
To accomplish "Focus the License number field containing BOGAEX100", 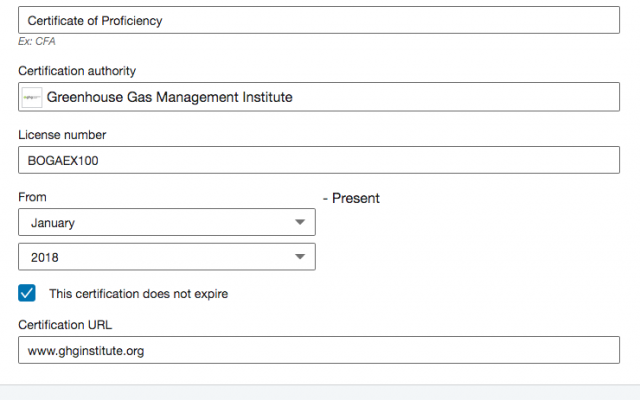I will tap(319, 160).
